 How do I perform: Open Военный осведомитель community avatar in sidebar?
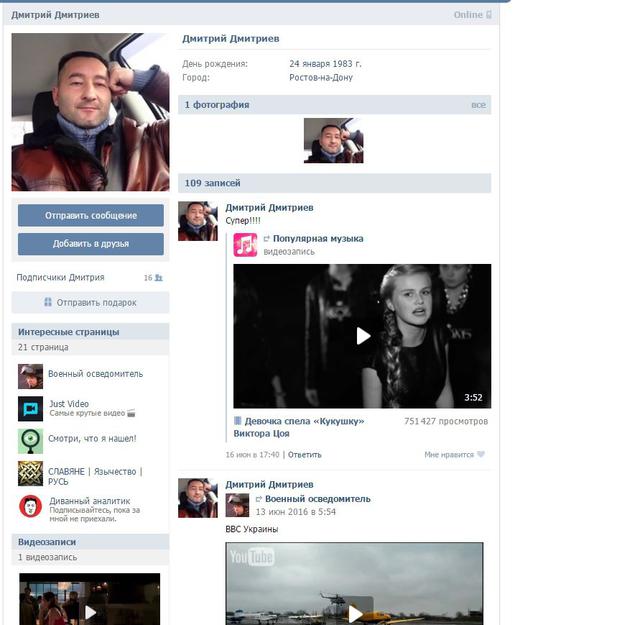click(30, 376)
